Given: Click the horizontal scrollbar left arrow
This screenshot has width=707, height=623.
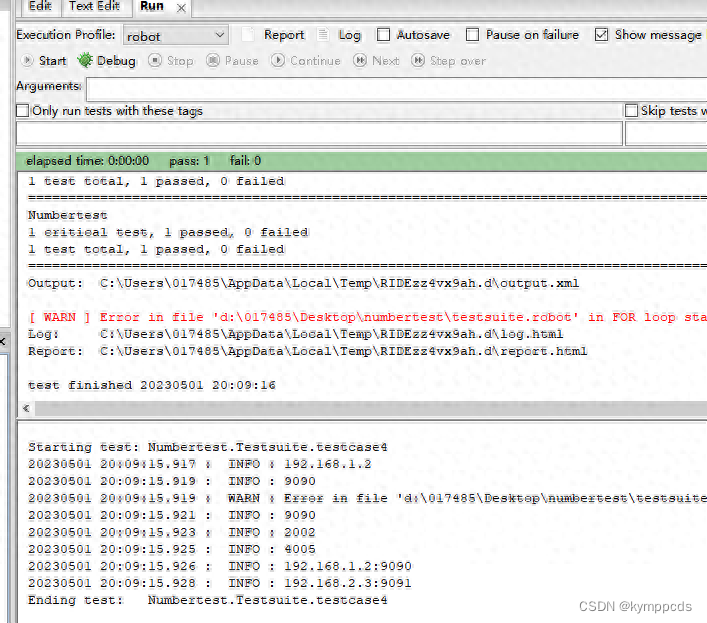Looking at the screenshot, I should (x=26, y=408).
